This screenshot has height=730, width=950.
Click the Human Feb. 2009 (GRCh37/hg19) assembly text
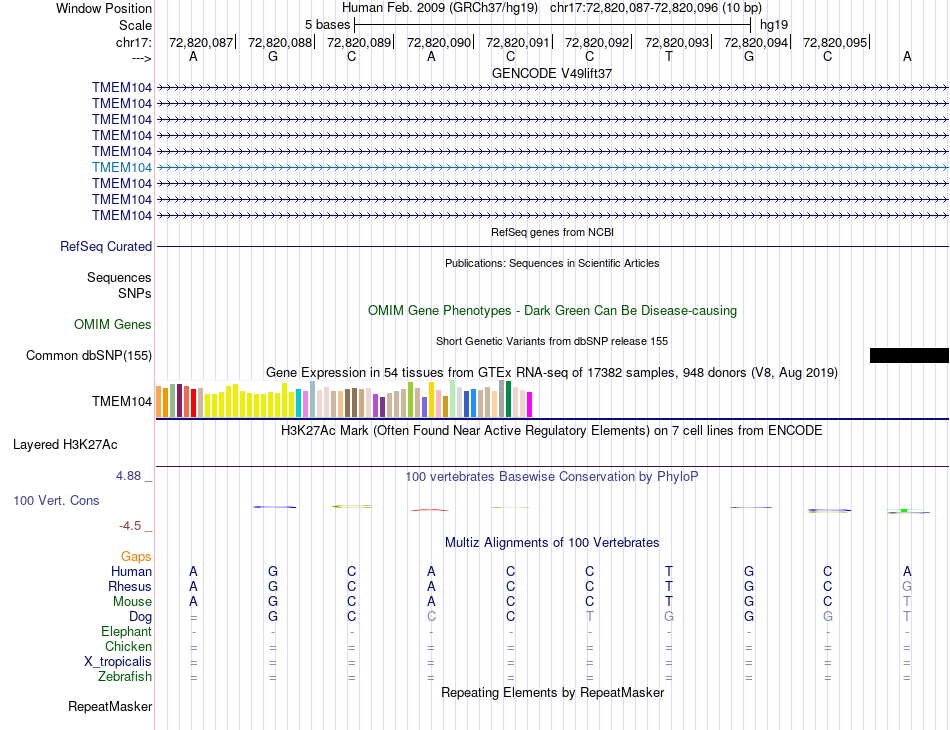pyautogui.click(x=440, y=8)
